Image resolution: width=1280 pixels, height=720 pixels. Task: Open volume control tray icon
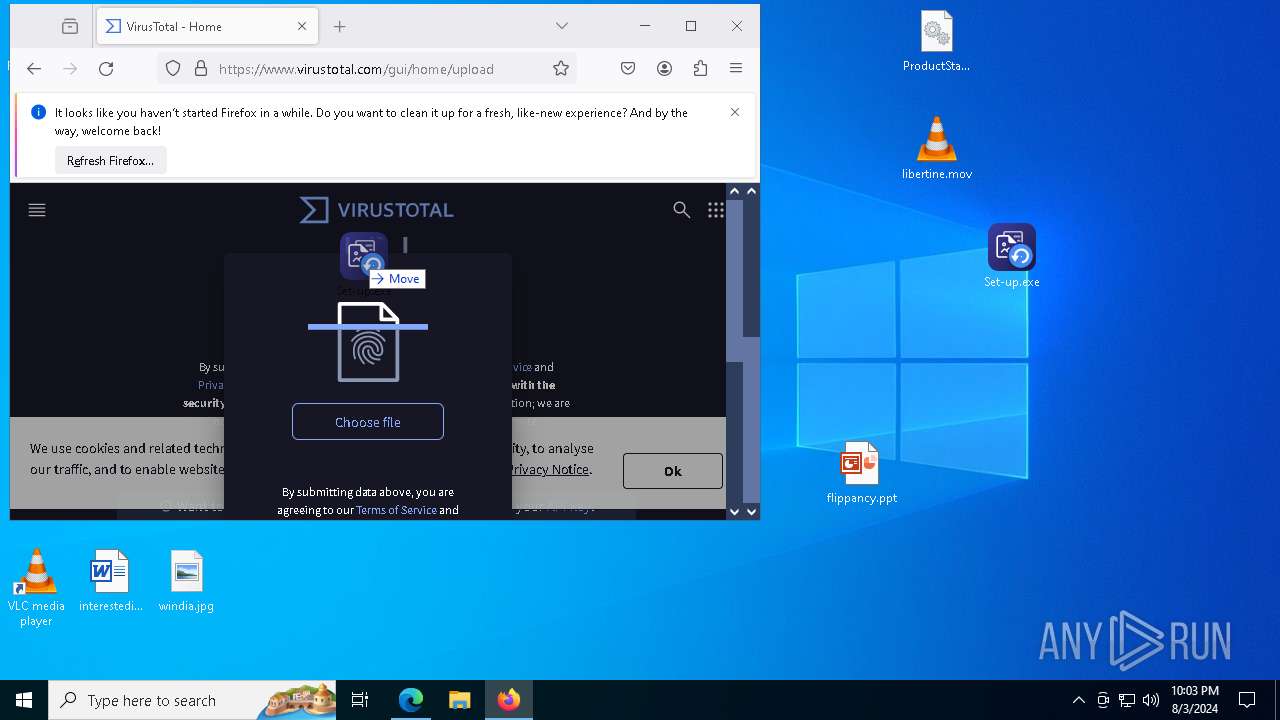[x=1150, y=700]
